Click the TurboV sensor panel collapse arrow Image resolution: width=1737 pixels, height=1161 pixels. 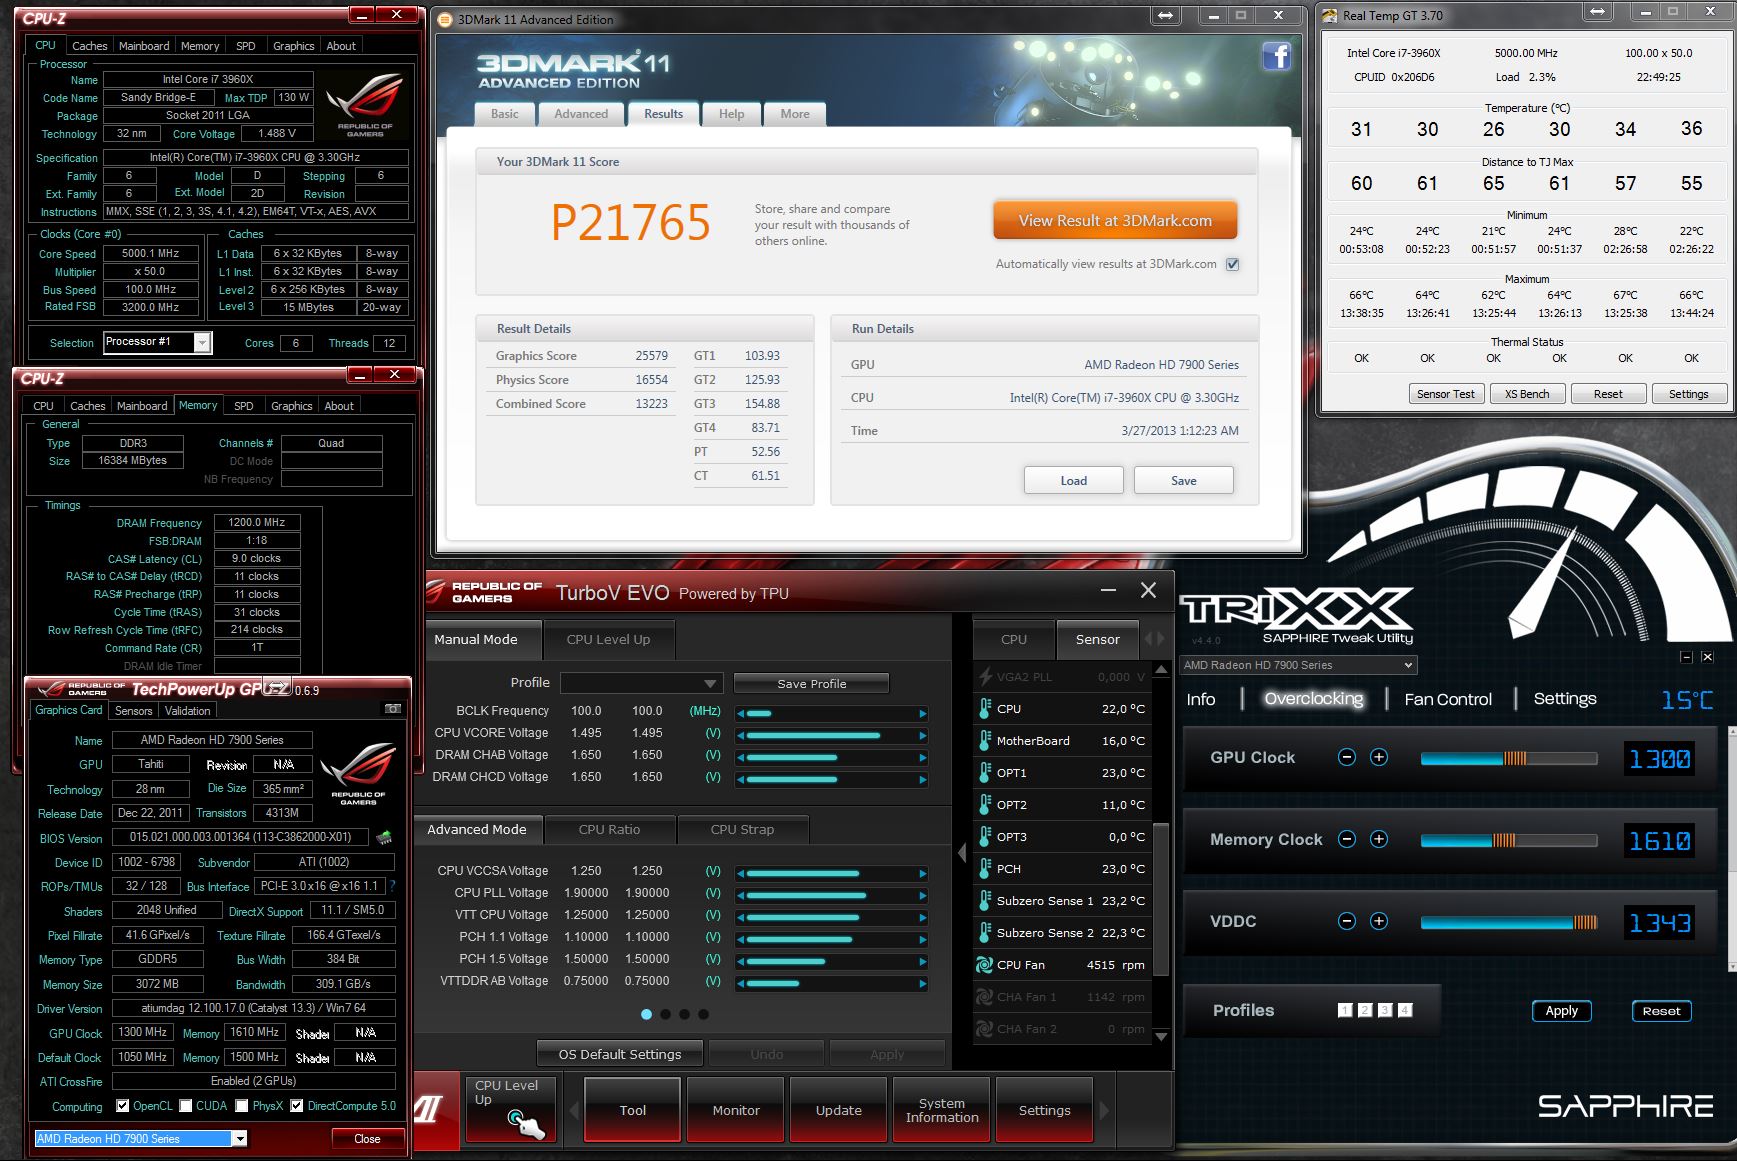(962, 853)
